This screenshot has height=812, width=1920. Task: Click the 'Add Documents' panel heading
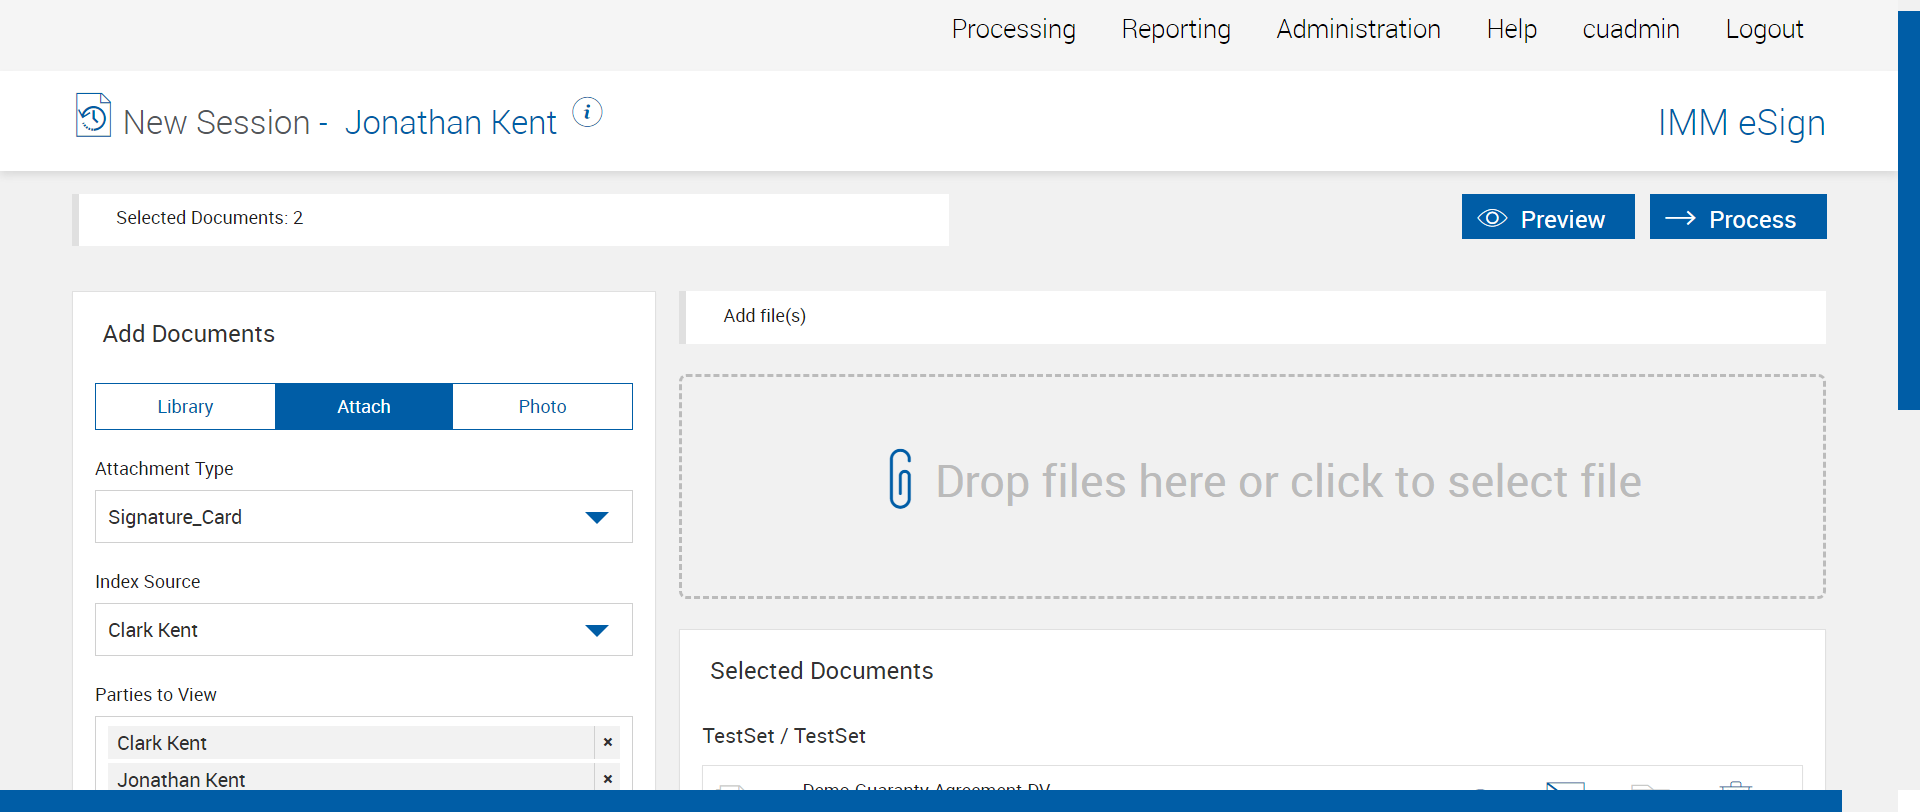coord(189,334)
